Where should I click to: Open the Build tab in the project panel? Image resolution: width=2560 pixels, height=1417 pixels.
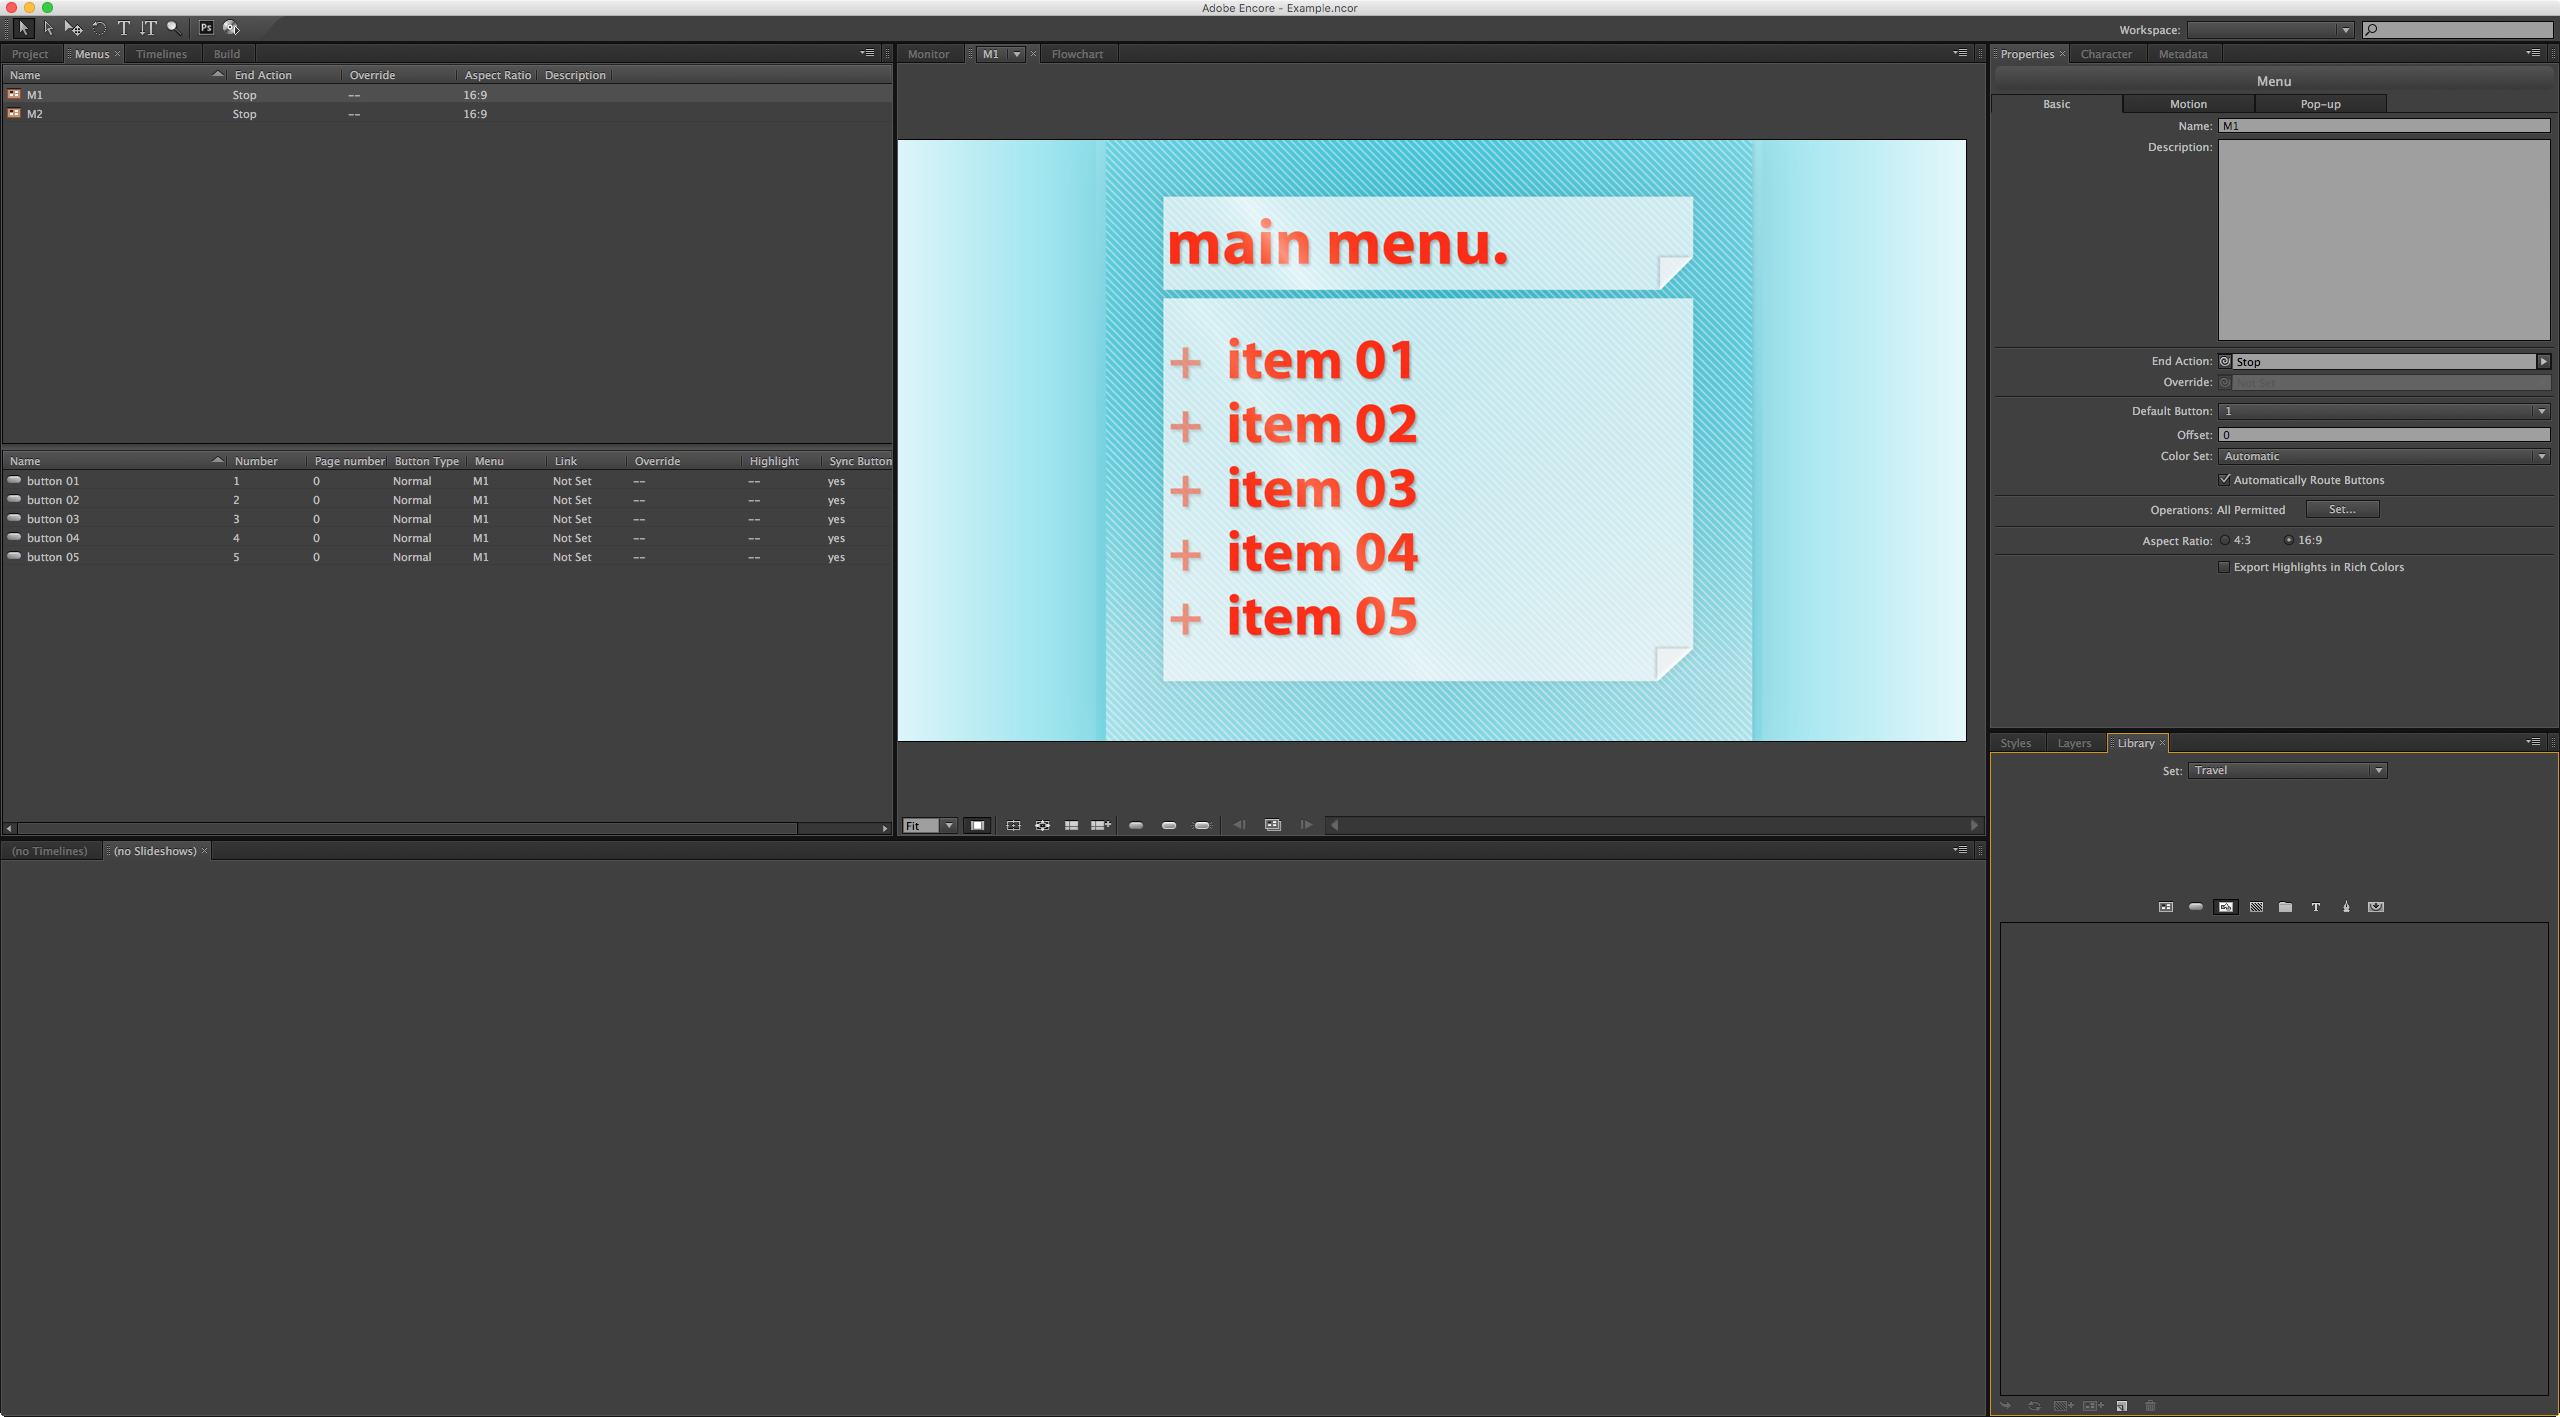tap(226, 53)
